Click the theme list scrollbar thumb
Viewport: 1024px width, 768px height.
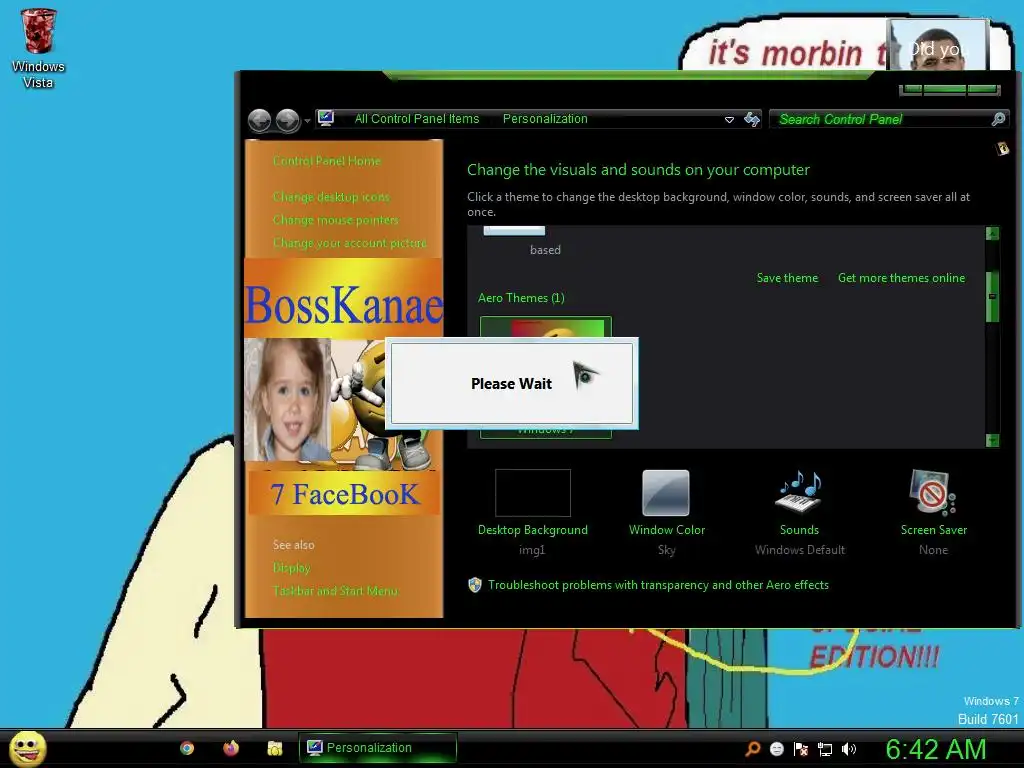(x=992, y=296)
